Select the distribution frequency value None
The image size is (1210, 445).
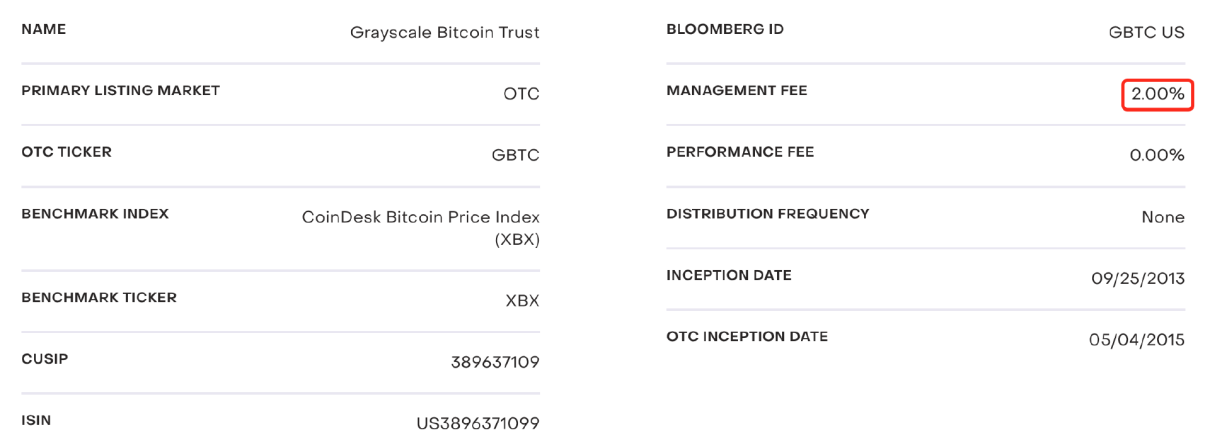click(x=1163, y=217)
